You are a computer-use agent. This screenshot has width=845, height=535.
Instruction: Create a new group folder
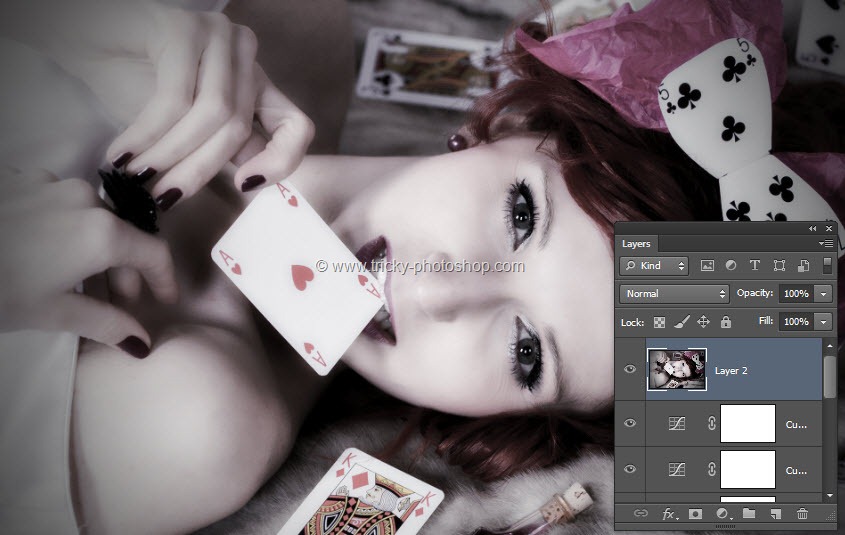coord(748,514)
